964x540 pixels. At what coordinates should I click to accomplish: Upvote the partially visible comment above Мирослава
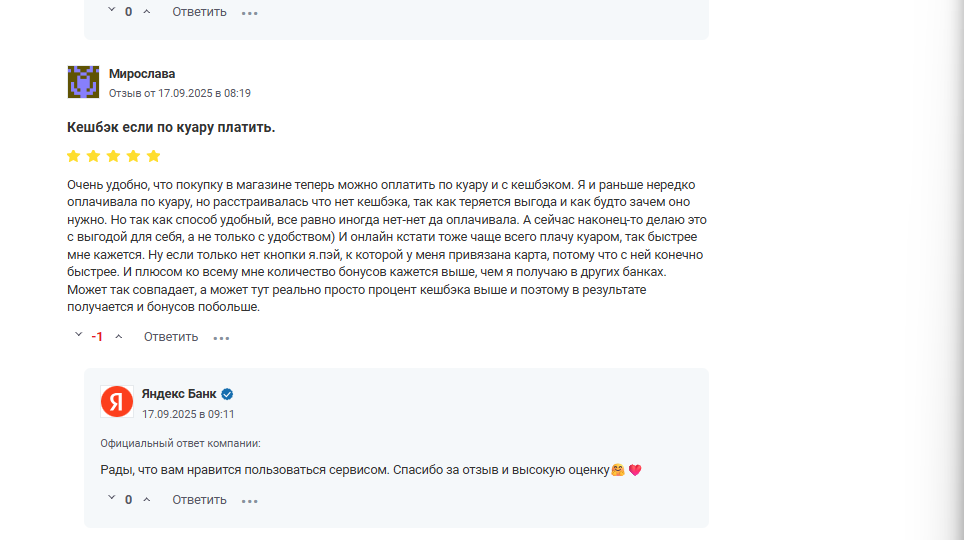point(147,12)
